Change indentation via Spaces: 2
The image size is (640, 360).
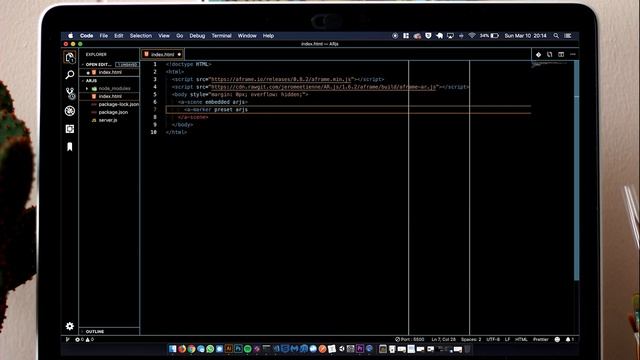(471, 339)
